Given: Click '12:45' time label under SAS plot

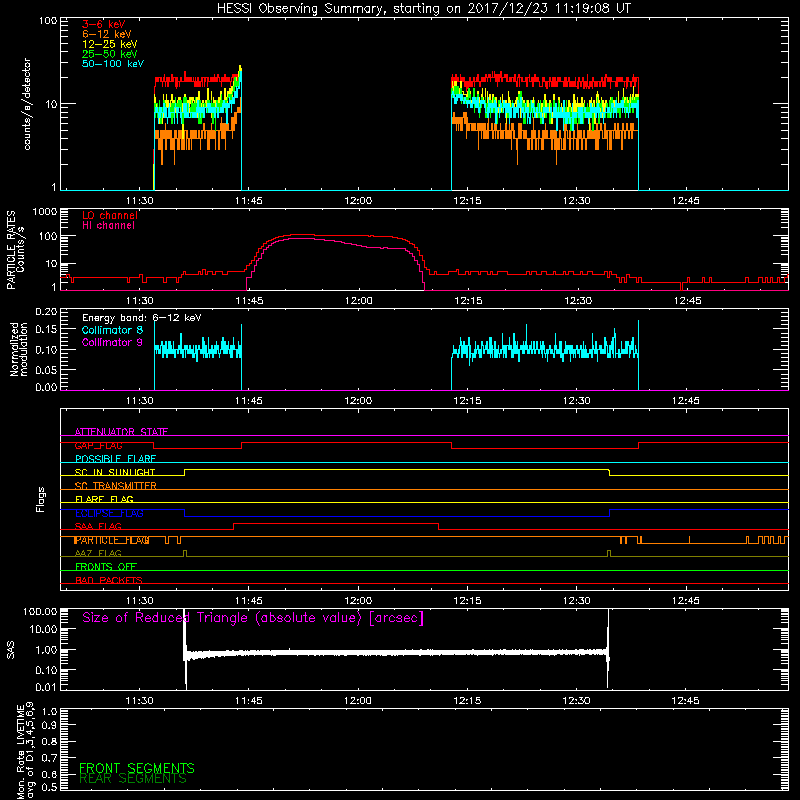Looking at the screenshot, I should coord(686,701).
